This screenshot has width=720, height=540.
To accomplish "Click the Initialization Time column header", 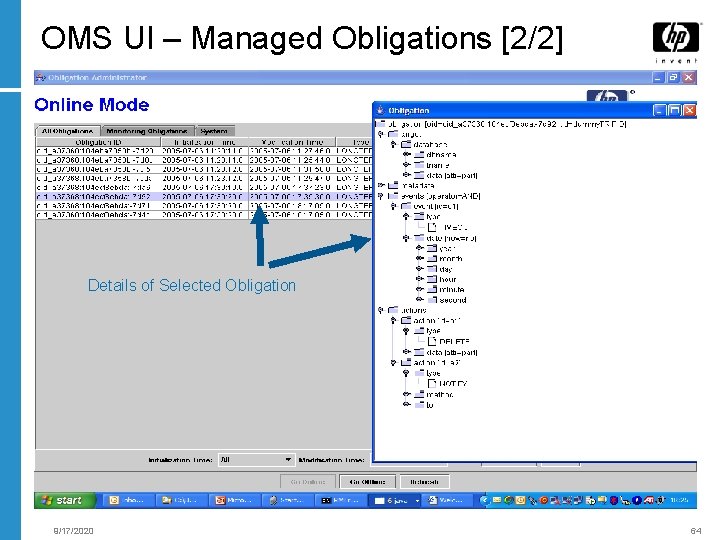I will click(204, 142).
